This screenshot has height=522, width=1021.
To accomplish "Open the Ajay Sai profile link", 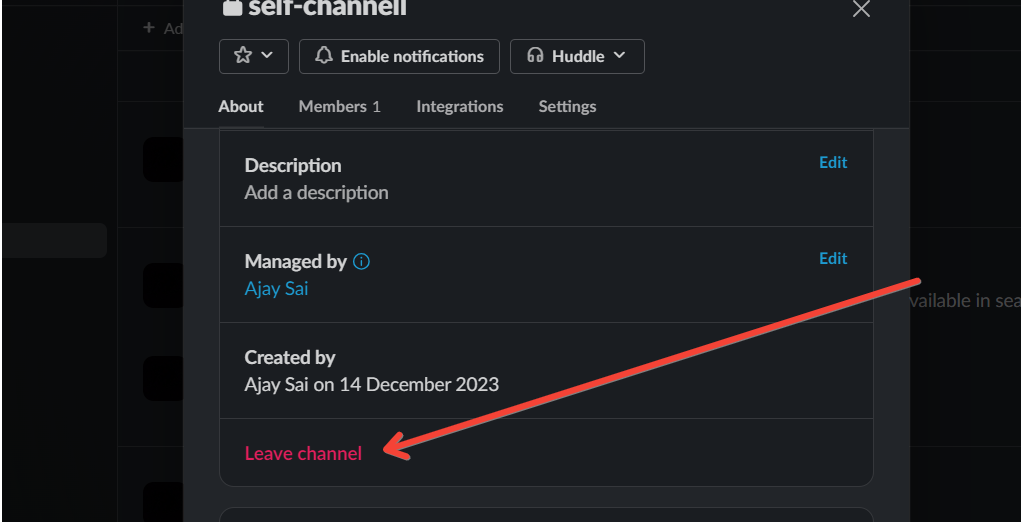I will [x=276, y=288].
